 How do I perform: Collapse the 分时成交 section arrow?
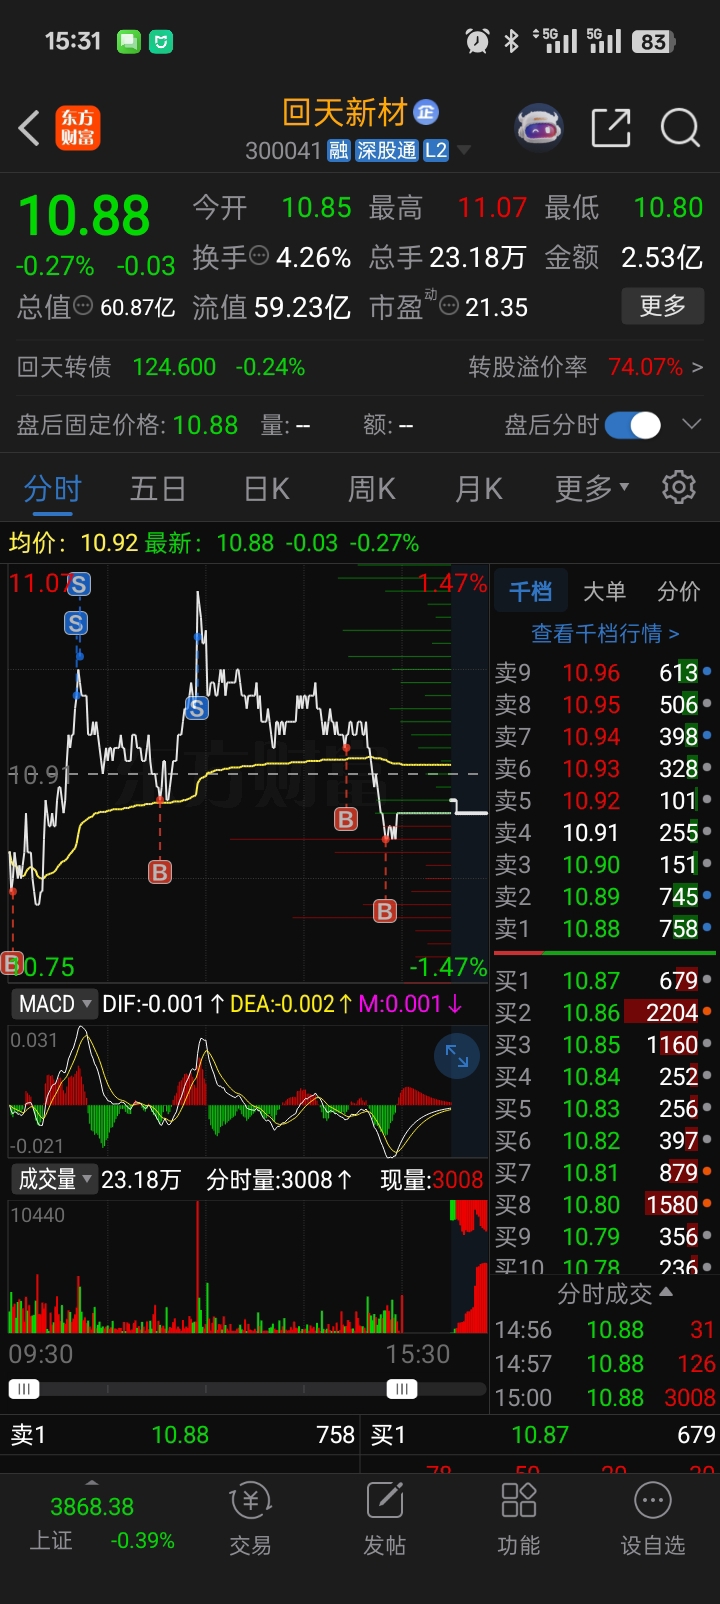(666, 1291)
